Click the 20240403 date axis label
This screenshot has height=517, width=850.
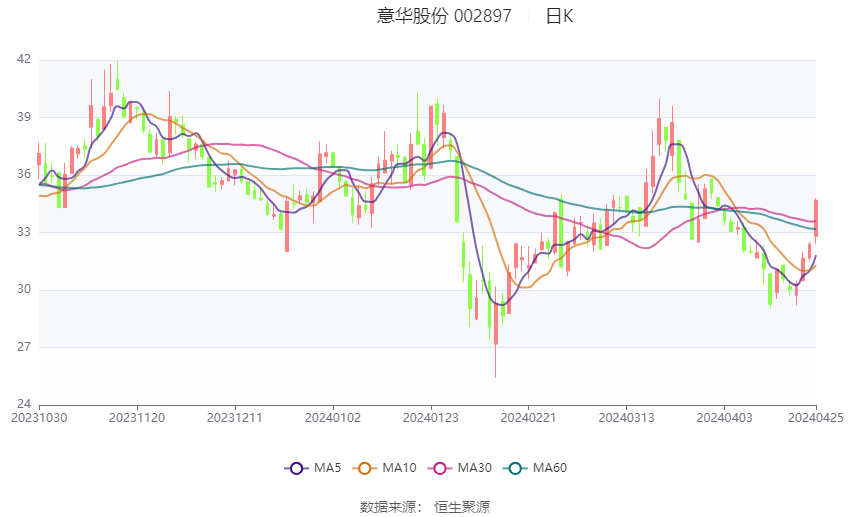(724, 418)
